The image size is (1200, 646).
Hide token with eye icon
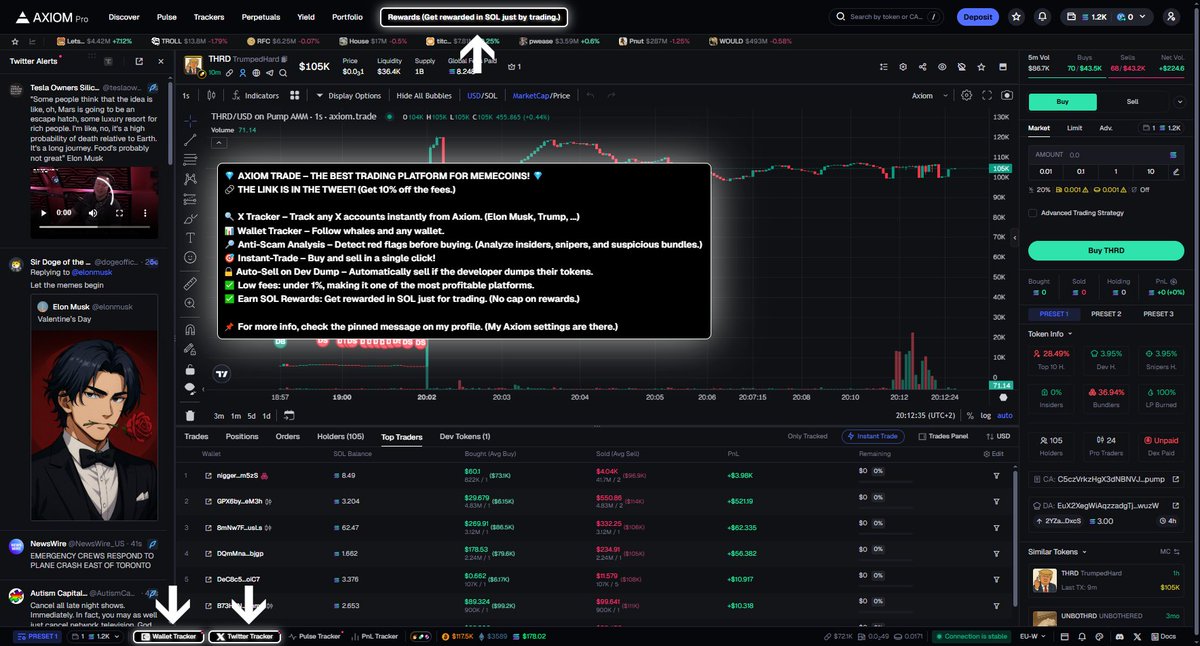[x=942, y=67]
